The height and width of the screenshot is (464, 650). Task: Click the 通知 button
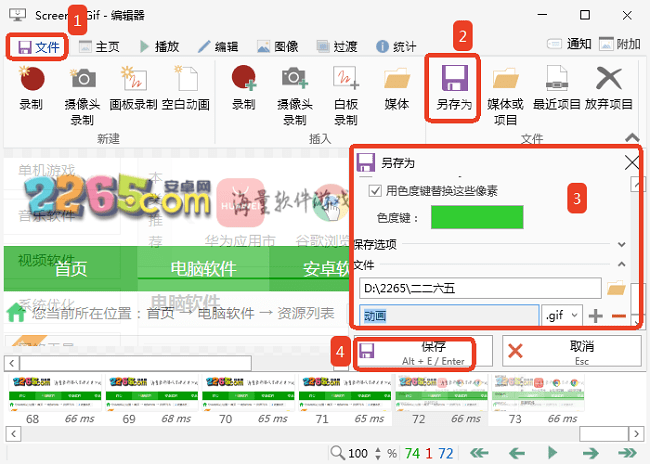click(x=569, y=44)
